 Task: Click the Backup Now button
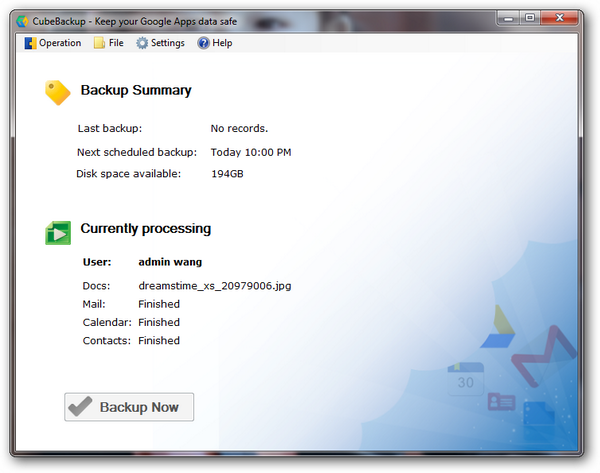129,407
